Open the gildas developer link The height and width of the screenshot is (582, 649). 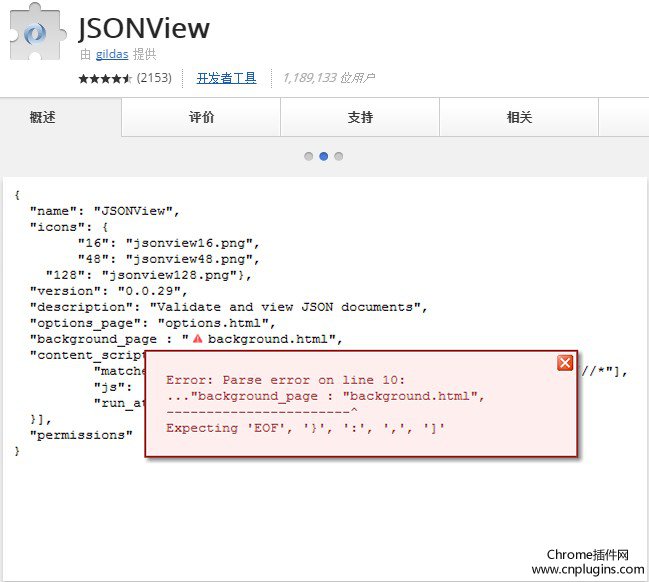pyautogui.click(x=112, y=54)
